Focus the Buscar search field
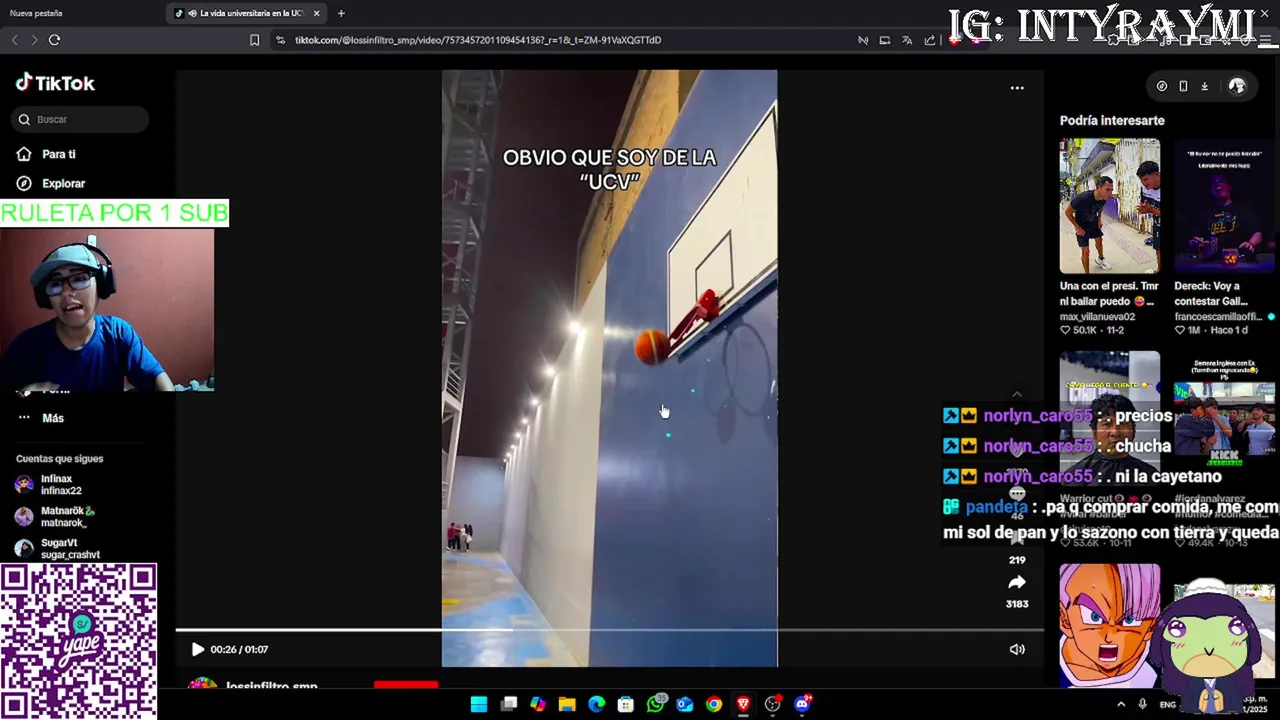The image size is (1280, 720). tap(81, 119)
